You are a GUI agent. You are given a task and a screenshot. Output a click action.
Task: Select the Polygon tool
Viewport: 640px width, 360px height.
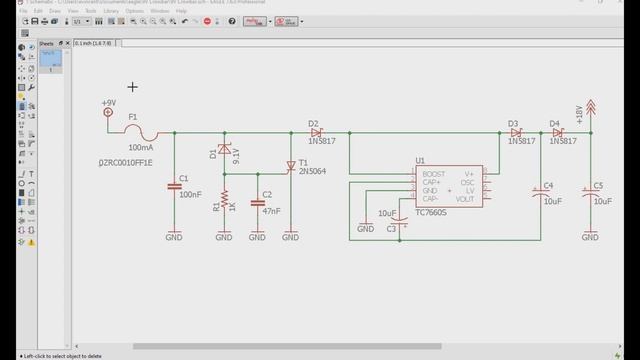pyautogui.click(x=31, y=193)
